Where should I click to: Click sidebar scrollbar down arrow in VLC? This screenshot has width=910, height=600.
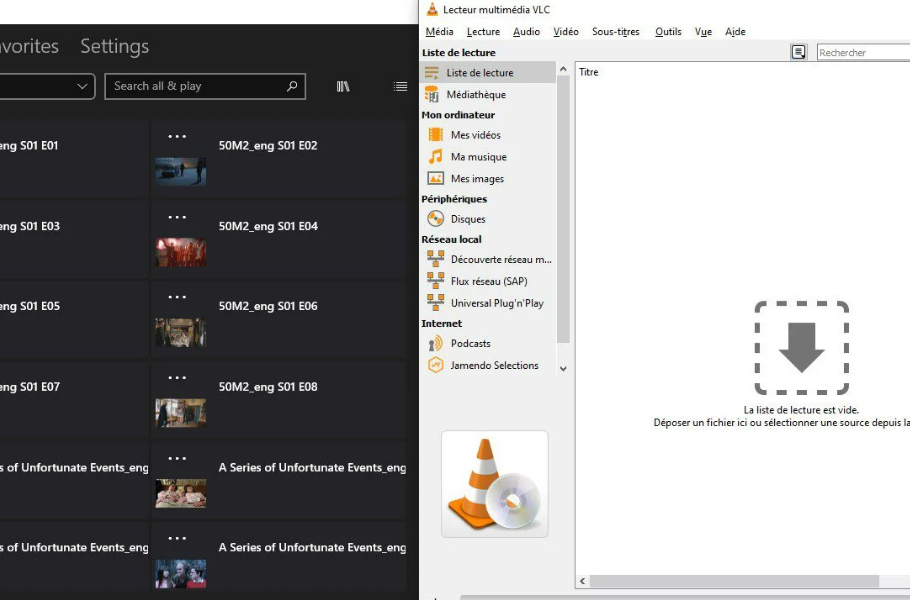[x=563, y=368]
